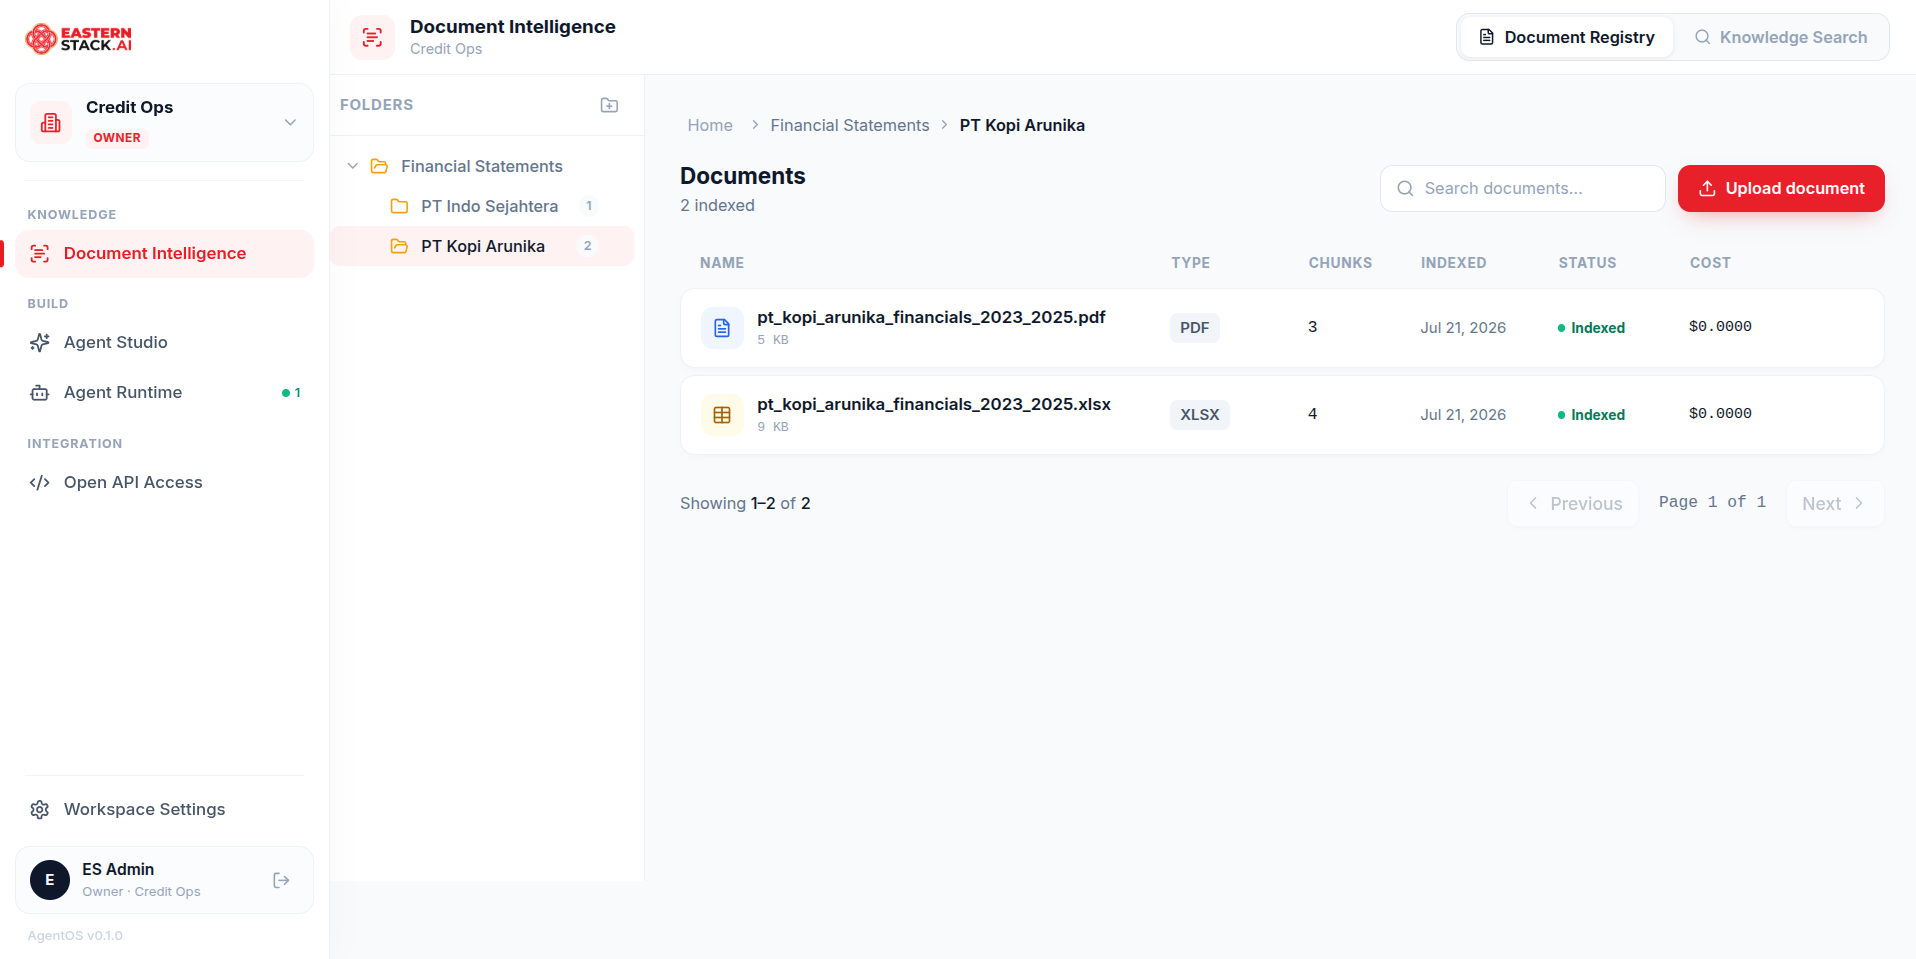The height and width of the screenshot is (959, 1916).
Task: Focus the Search documents field
Action: pos(1522,188)
